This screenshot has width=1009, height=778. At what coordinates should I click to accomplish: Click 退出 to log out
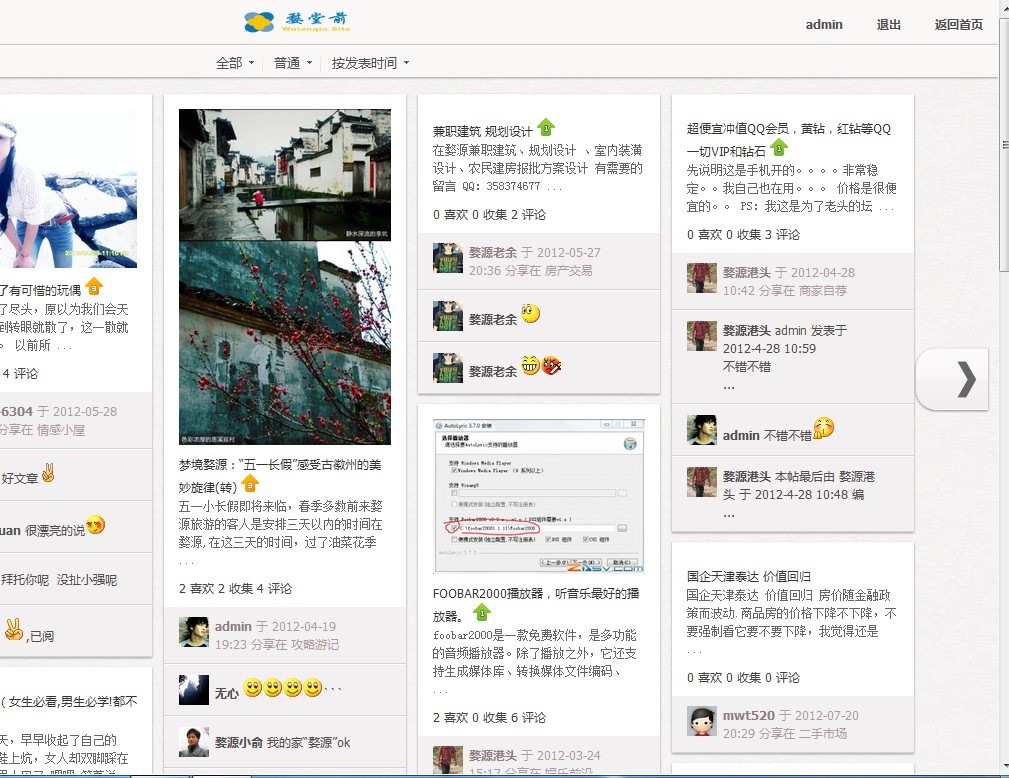coord(889,24)
